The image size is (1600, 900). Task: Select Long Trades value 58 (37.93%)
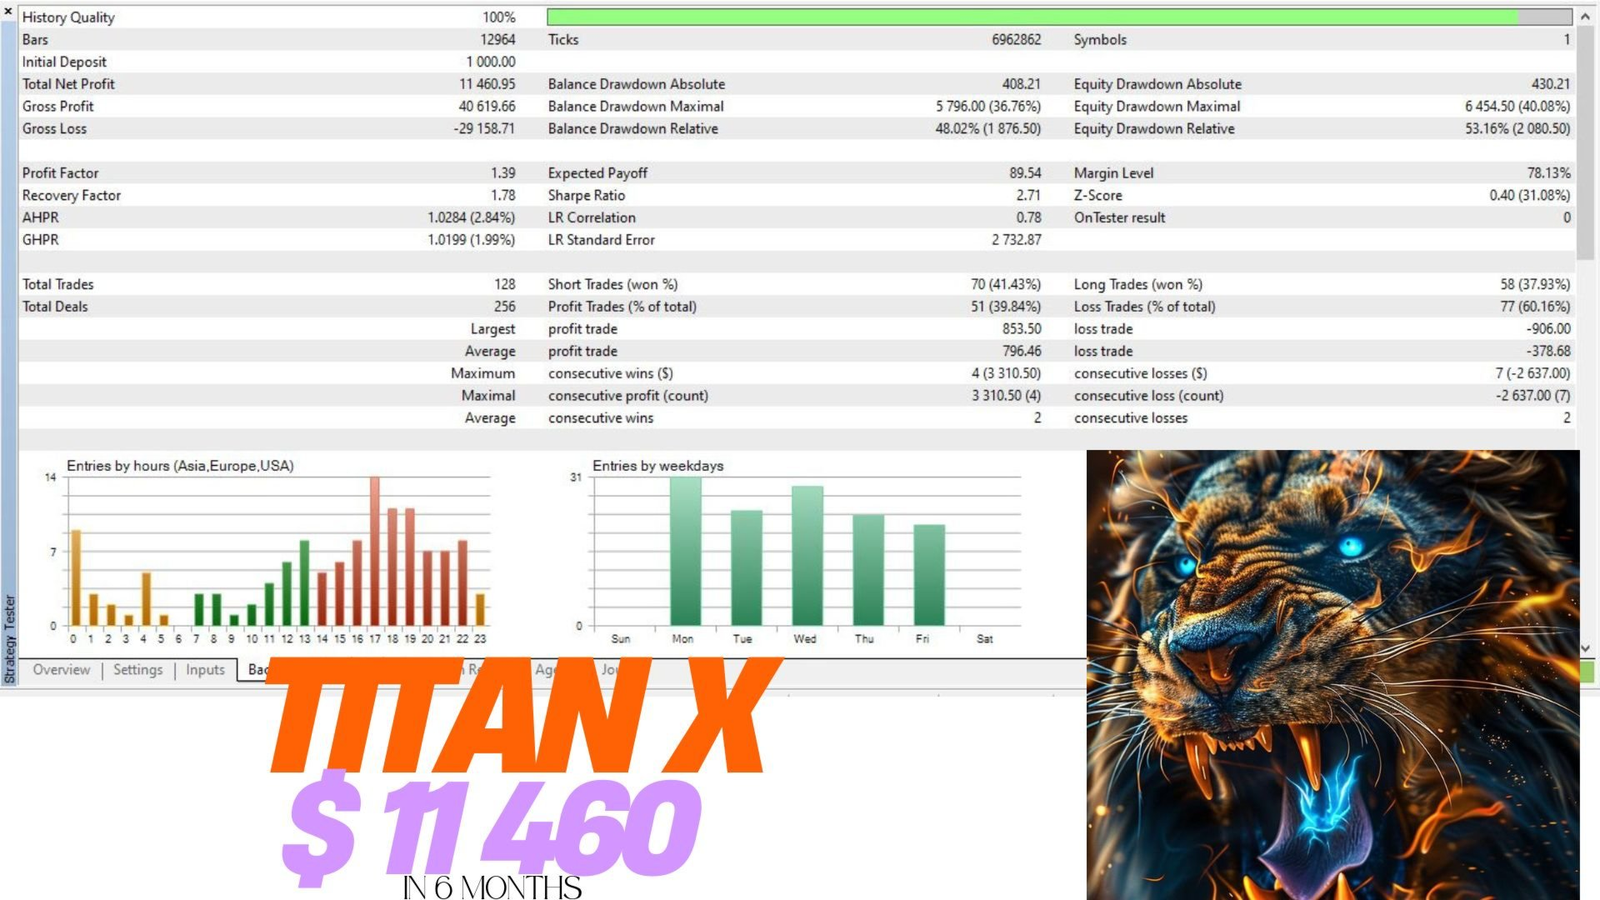coord(1535,284)
